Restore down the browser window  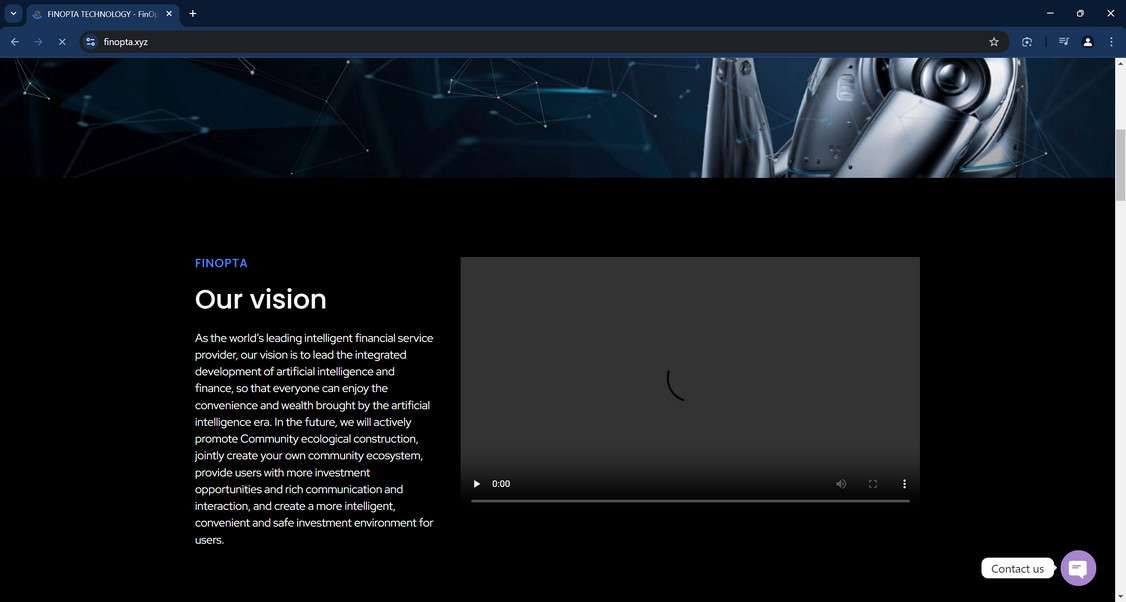1080,14
